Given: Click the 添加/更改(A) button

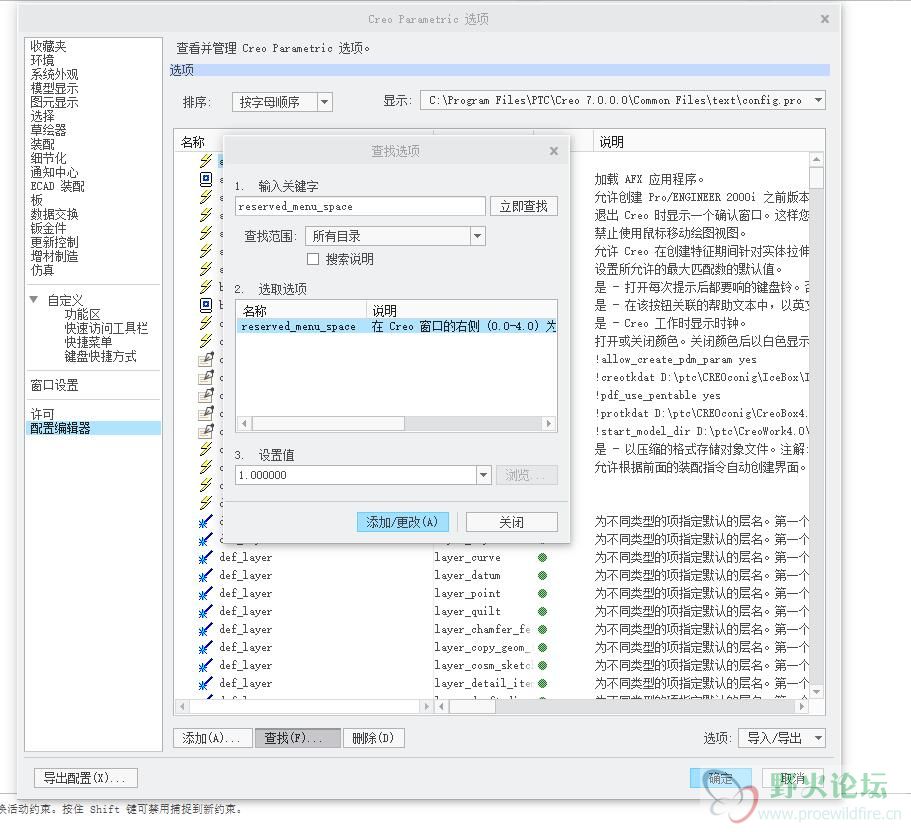Looking at the screenshot, I should pyautogui.click(x=402, y=522).
